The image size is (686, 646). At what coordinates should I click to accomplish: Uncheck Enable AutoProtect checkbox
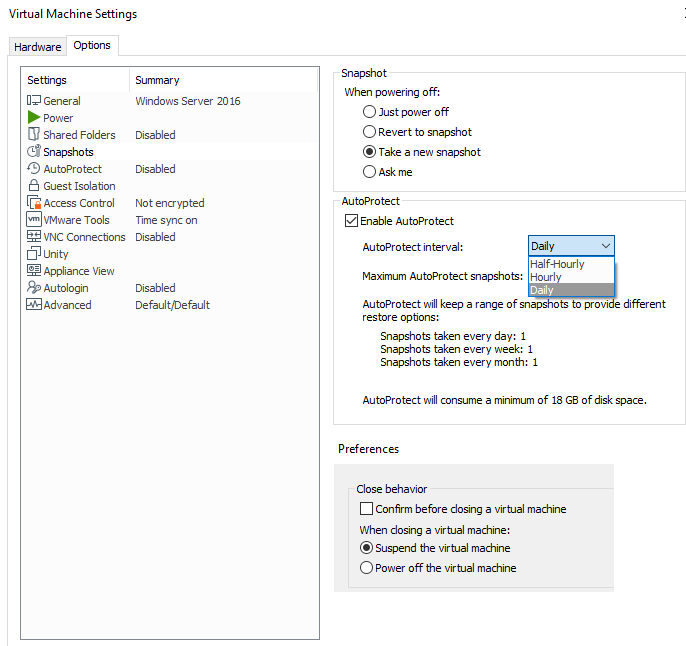pos(351,220)
